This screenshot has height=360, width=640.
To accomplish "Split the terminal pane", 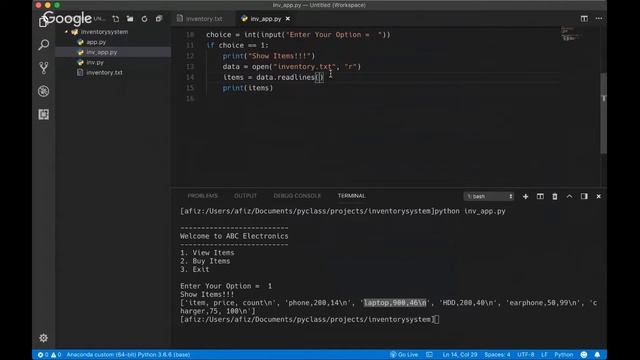I will click(x=540, y=196).
